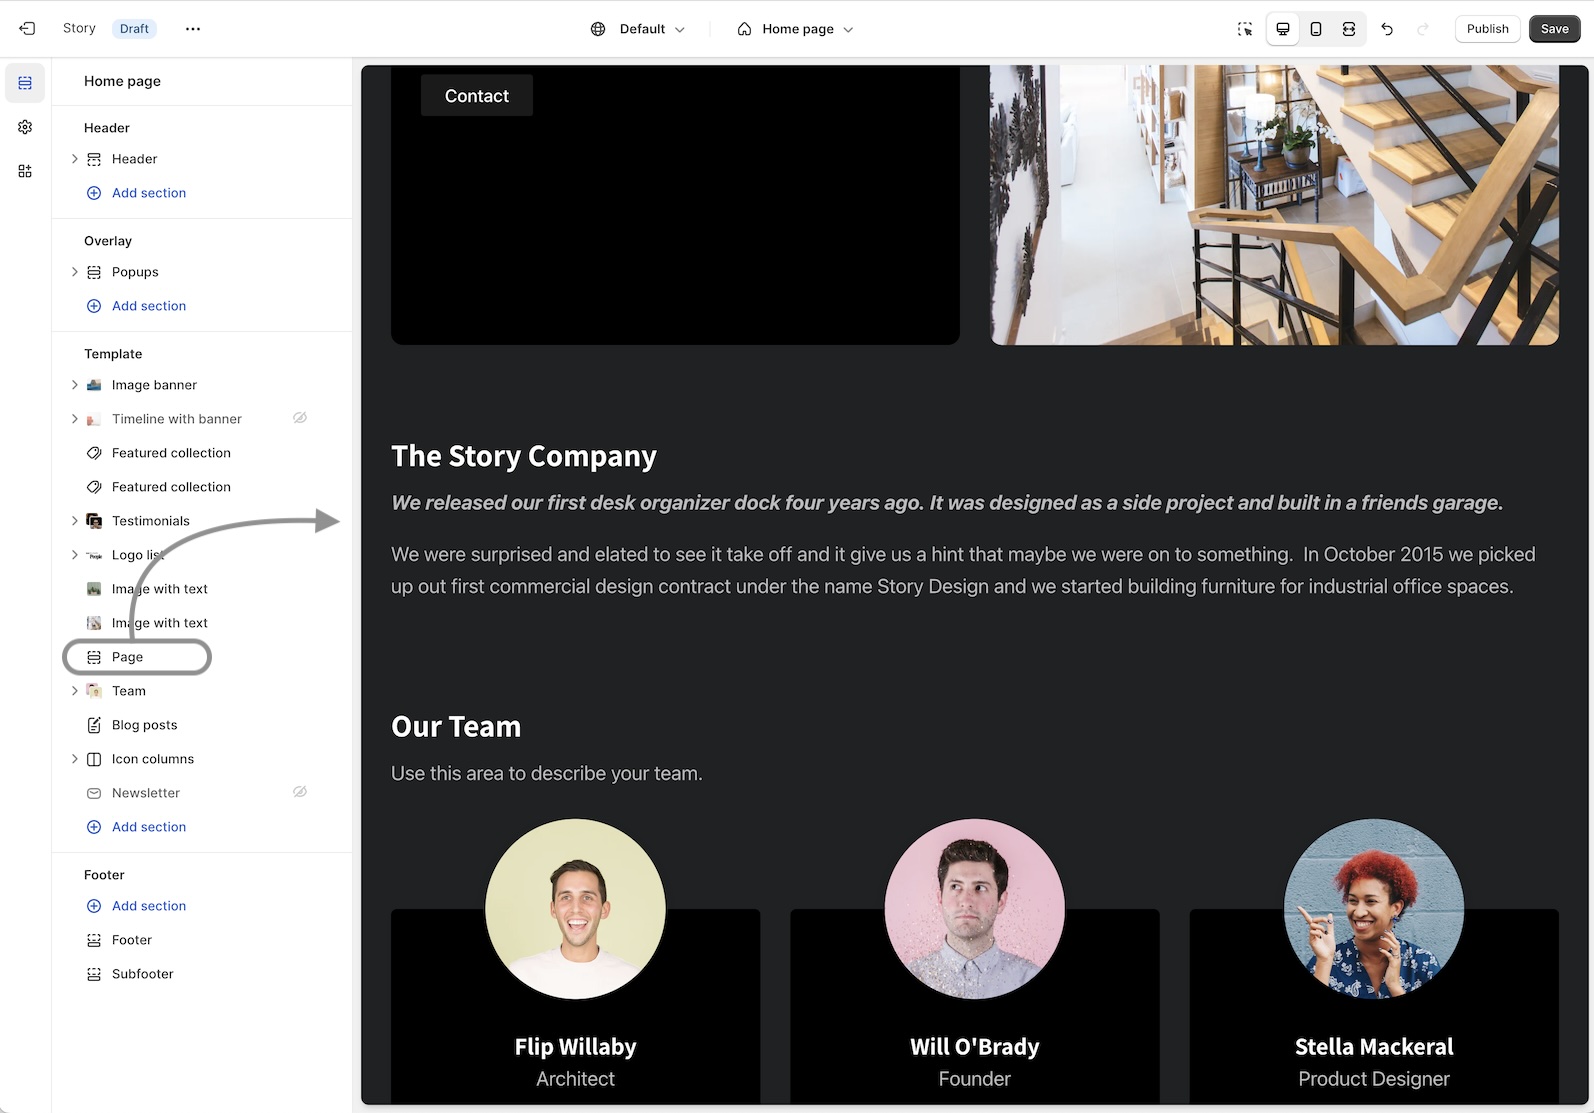Open the App embeds sidebar icon
This screenshot has width=1594, height=1113.
tap(25, 171)
